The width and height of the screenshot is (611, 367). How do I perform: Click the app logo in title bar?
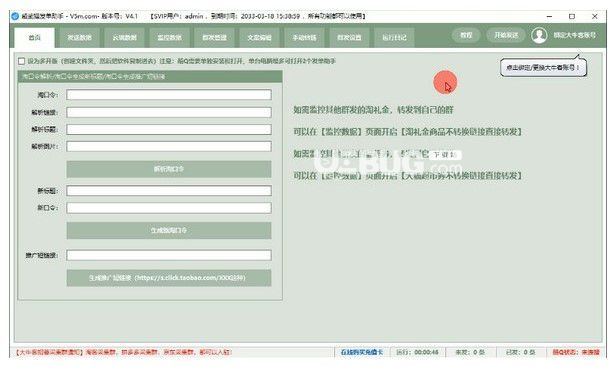[x=15, y=16]
